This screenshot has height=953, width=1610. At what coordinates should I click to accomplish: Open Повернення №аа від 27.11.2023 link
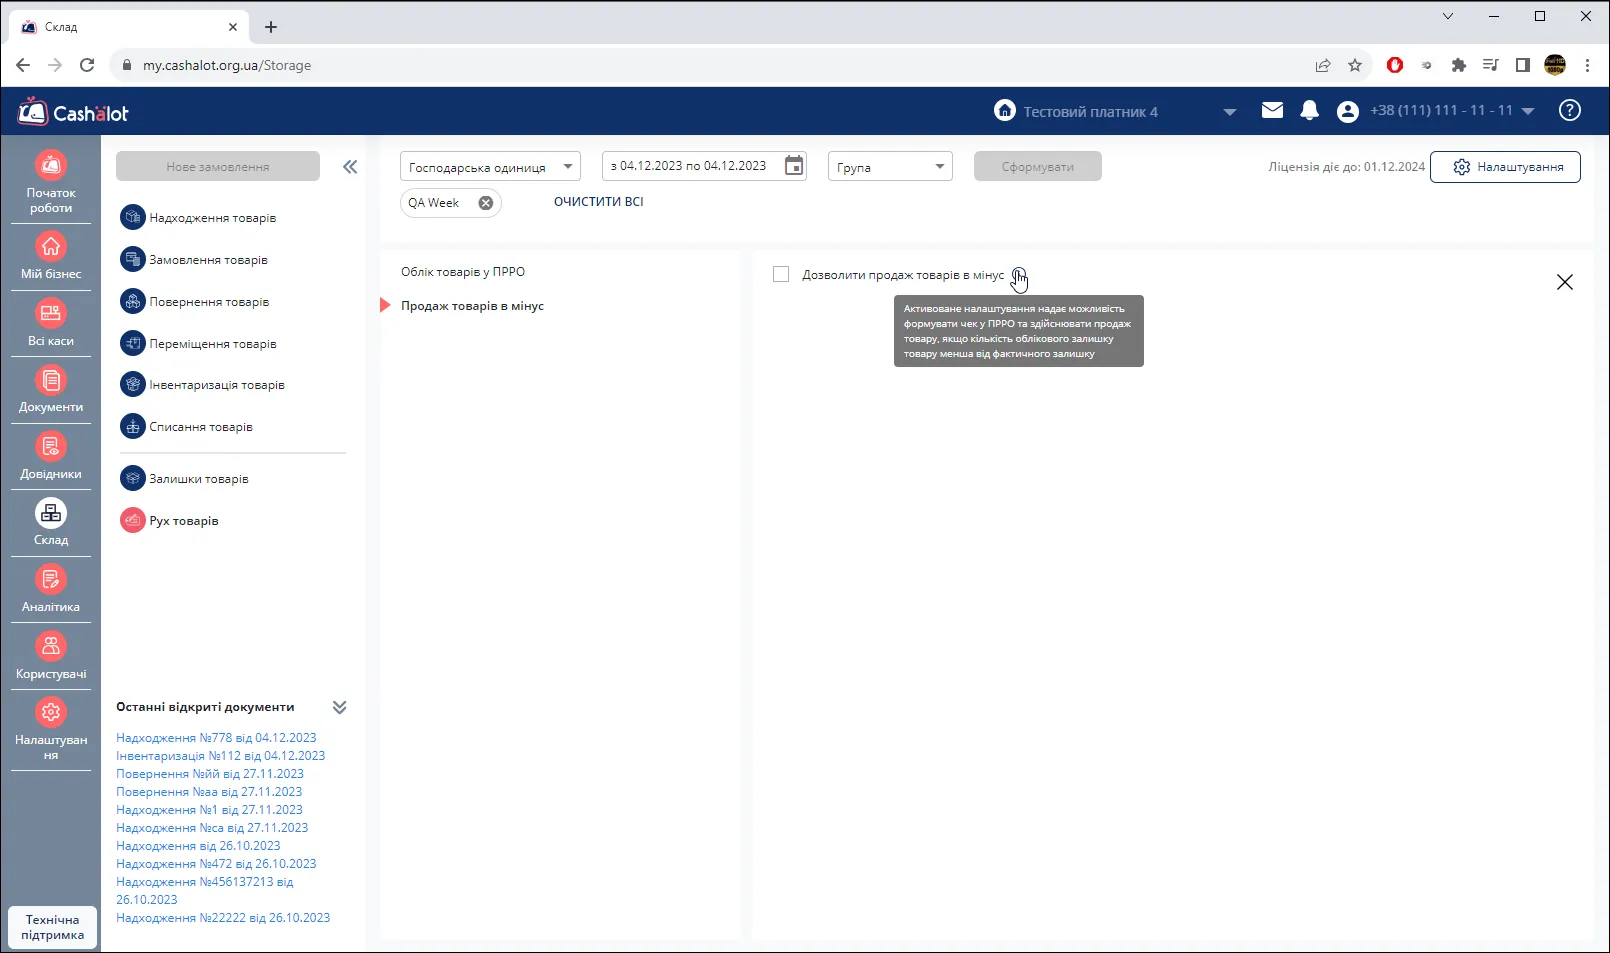[209, 791]
